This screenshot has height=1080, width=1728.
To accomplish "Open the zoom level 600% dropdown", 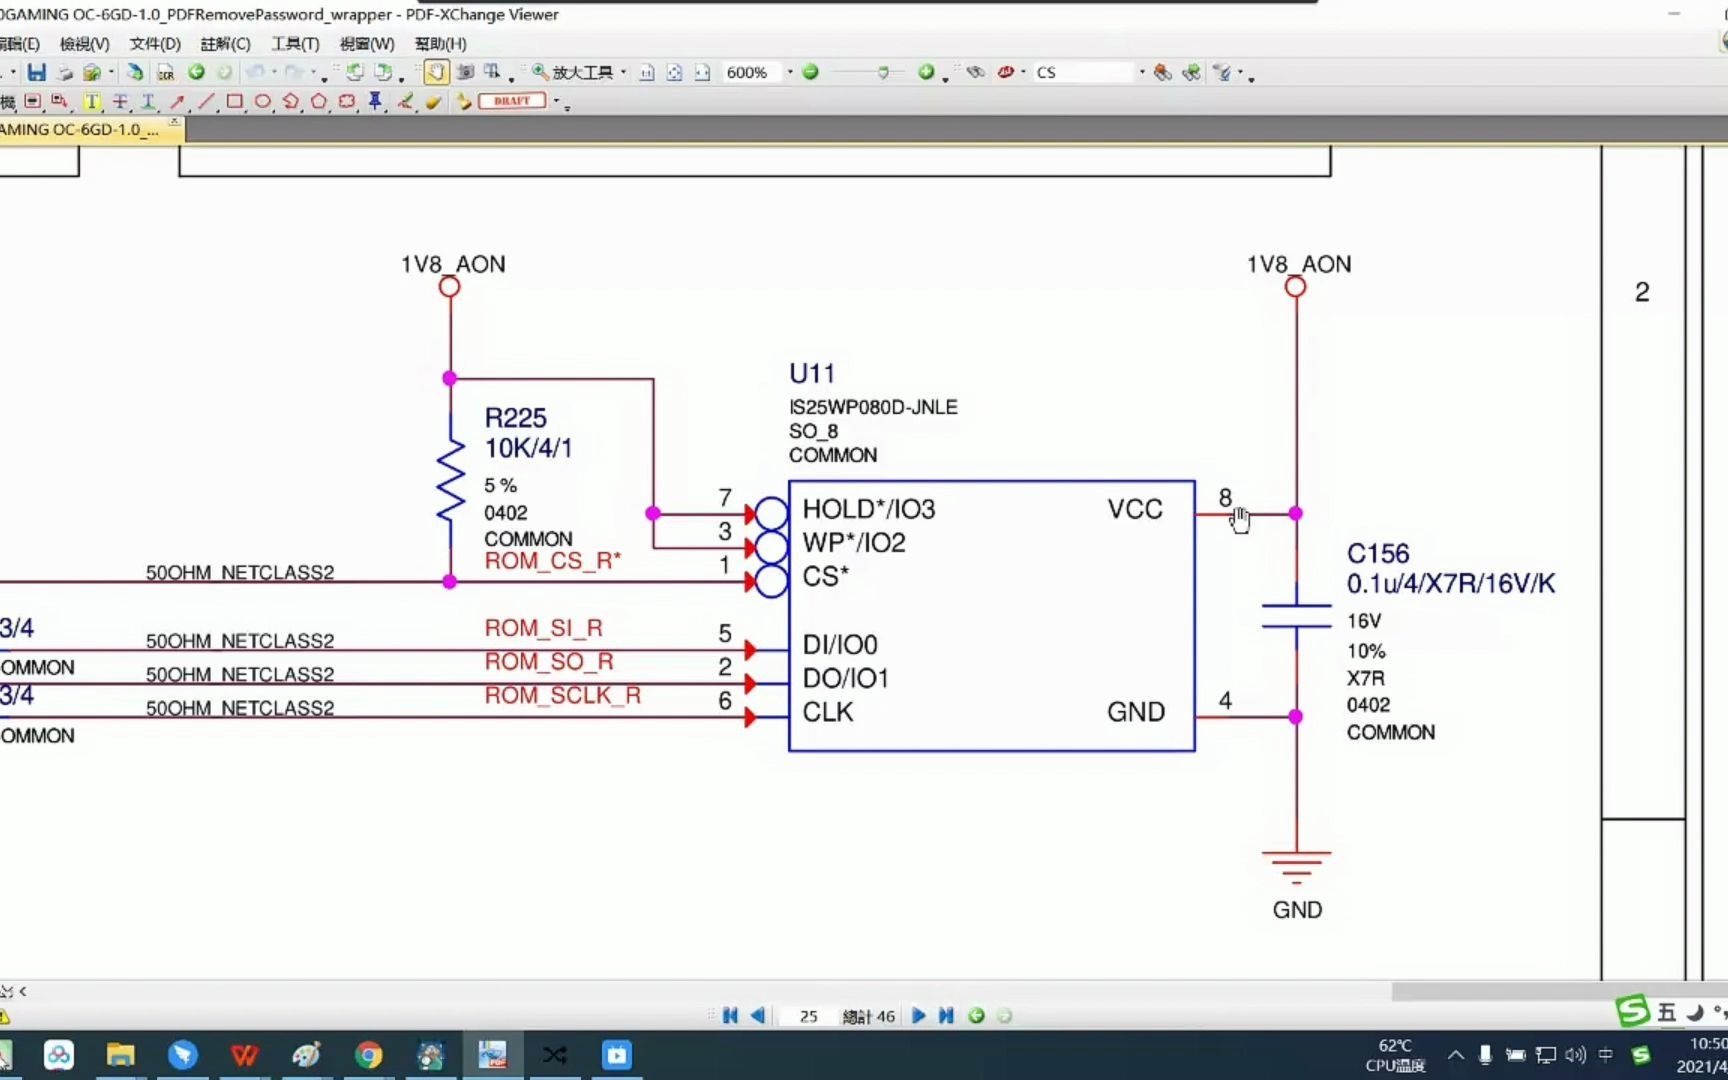I will 790,72.
